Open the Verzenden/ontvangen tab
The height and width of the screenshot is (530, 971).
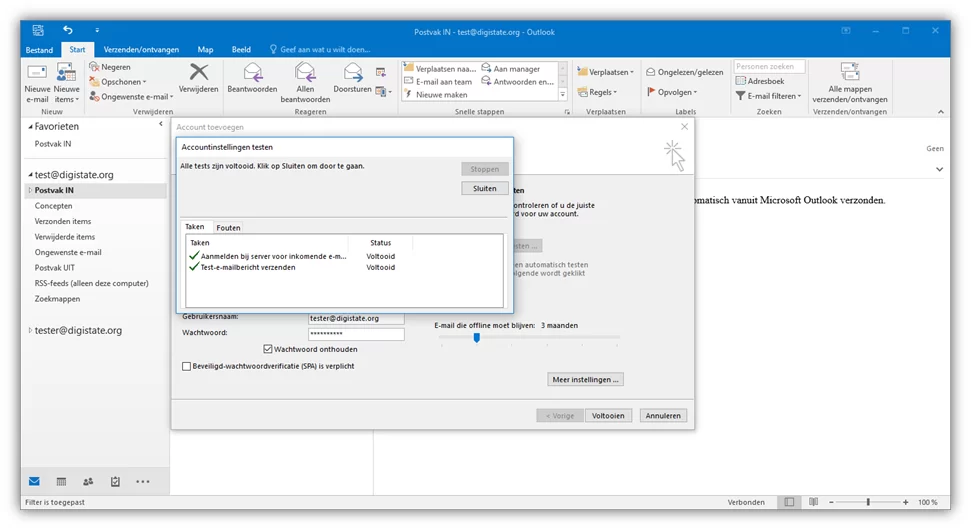pyautogui.click(x=141, y=50)
